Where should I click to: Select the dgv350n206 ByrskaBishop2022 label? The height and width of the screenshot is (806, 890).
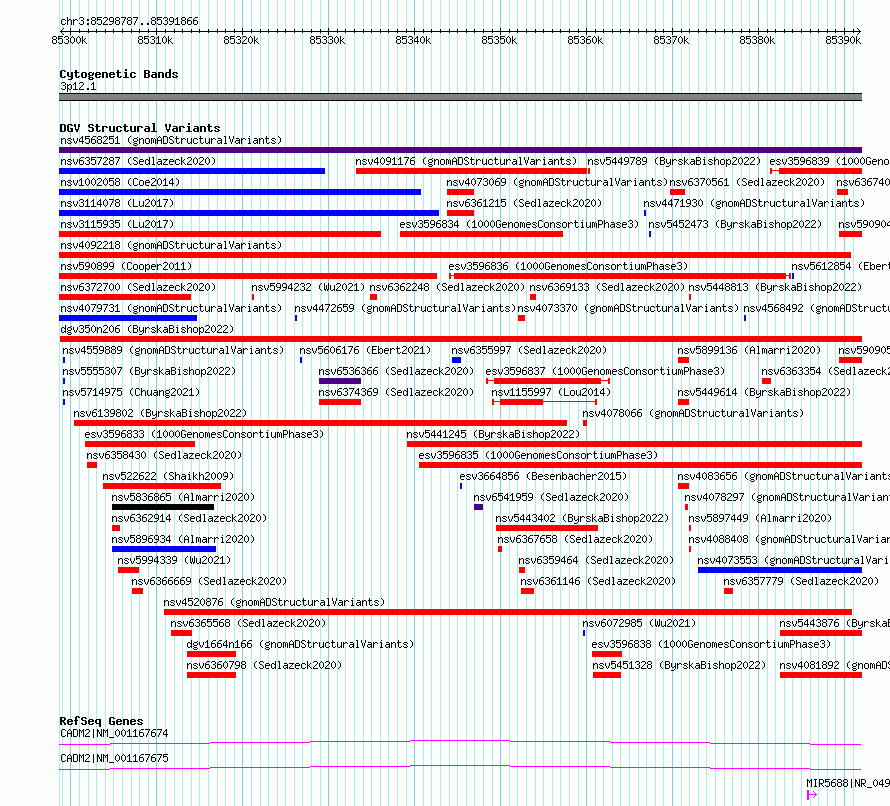[147, 329]
